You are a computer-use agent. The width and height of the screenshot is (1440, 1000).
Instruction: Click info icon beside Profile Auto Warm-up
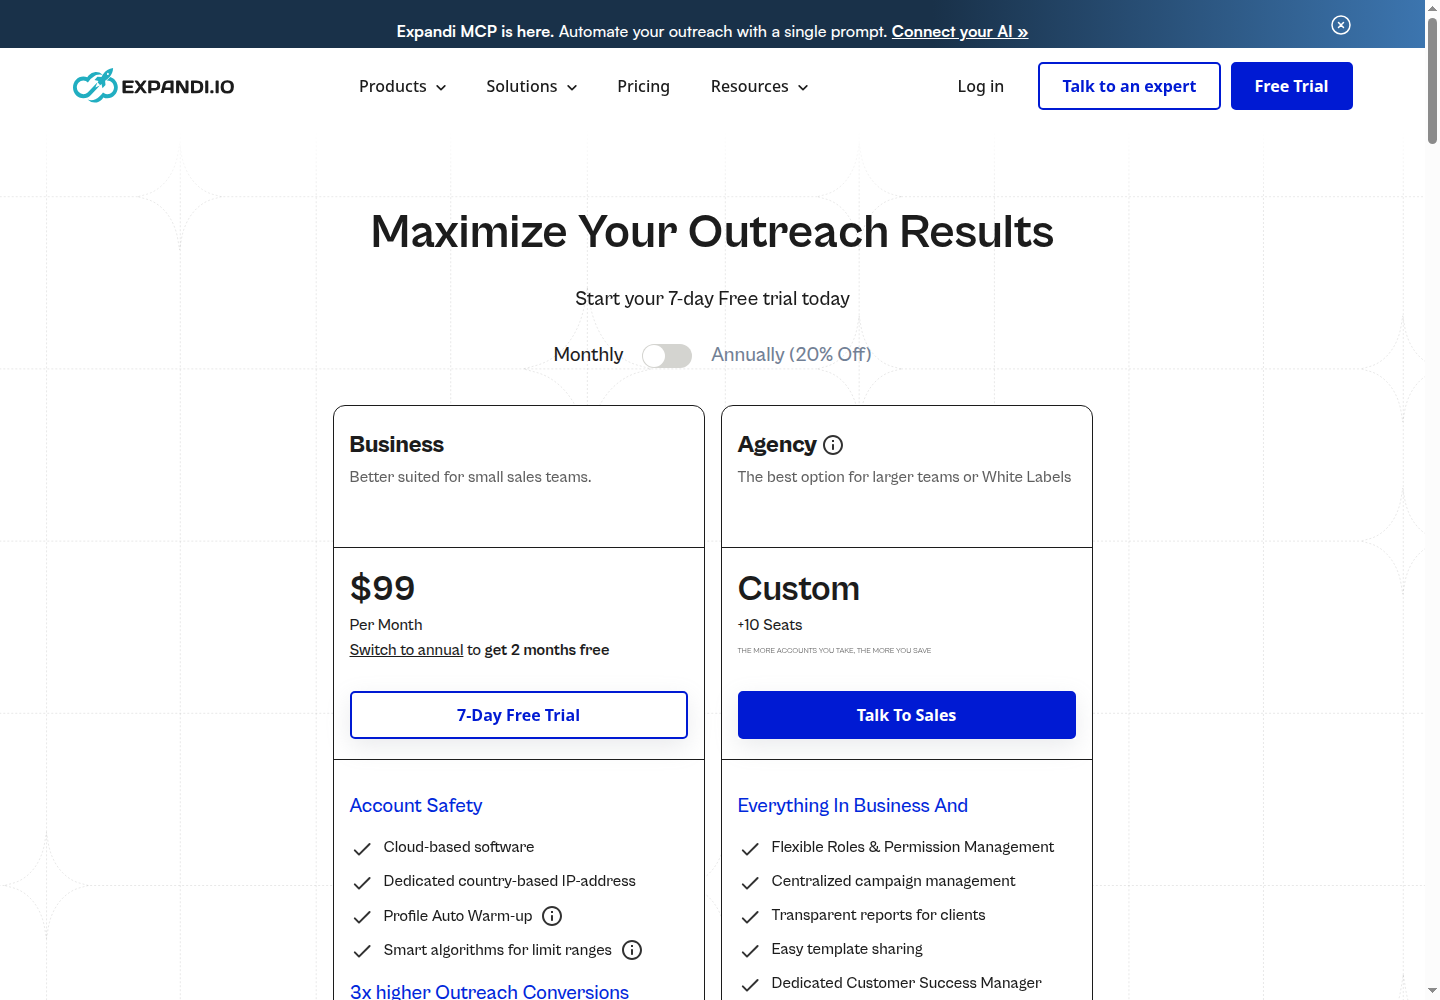[552, 916]
